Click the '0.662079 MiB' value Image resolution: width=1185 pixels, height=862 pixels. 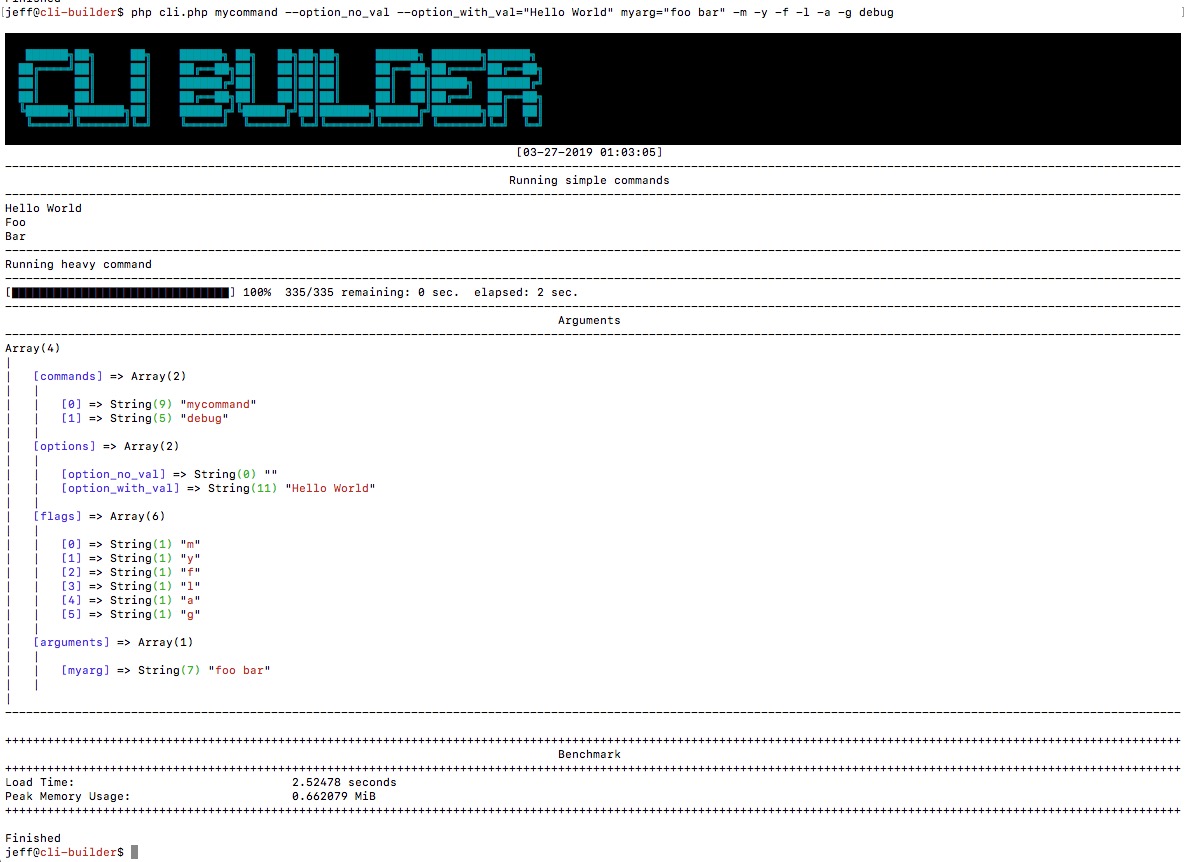tap(334, 796)
